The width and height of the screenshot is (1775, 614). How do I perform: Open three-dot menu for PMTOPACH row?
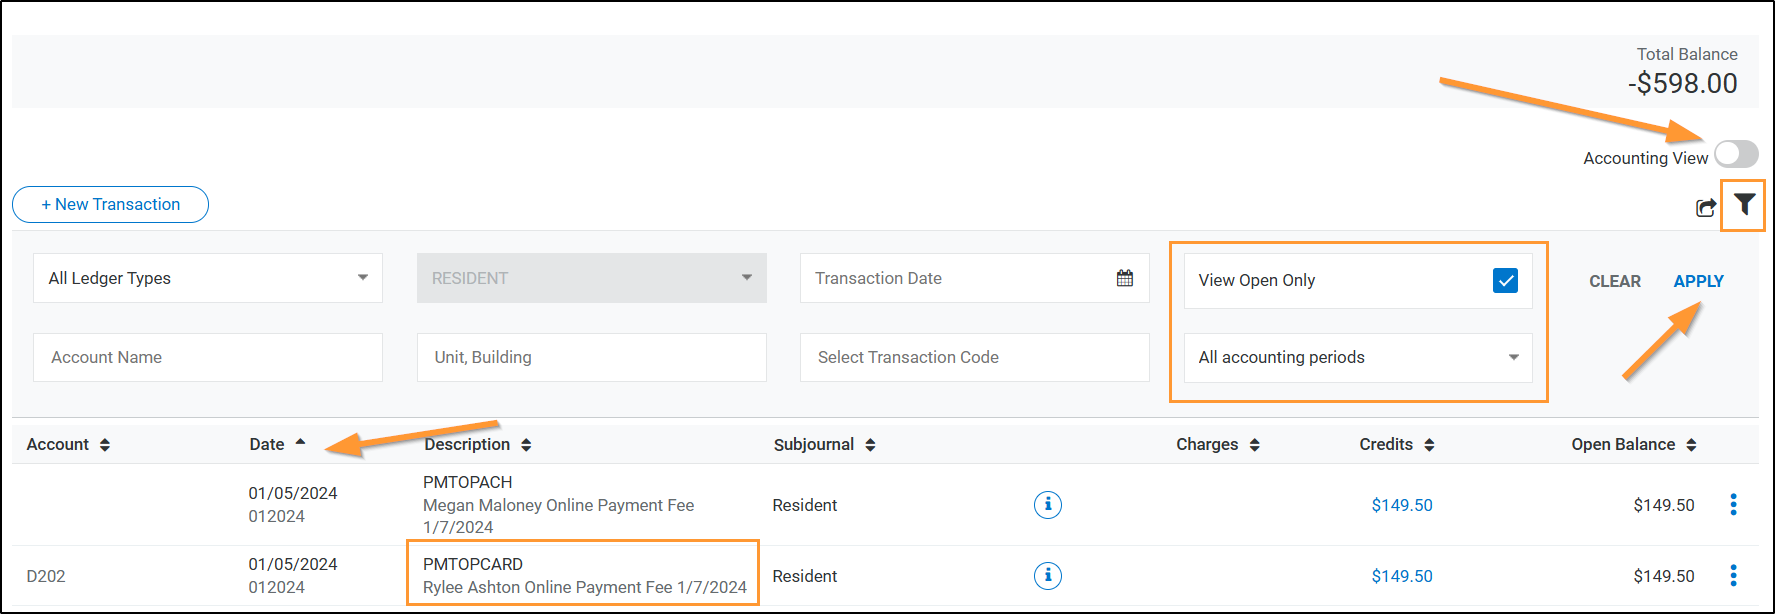(1733, 505)
